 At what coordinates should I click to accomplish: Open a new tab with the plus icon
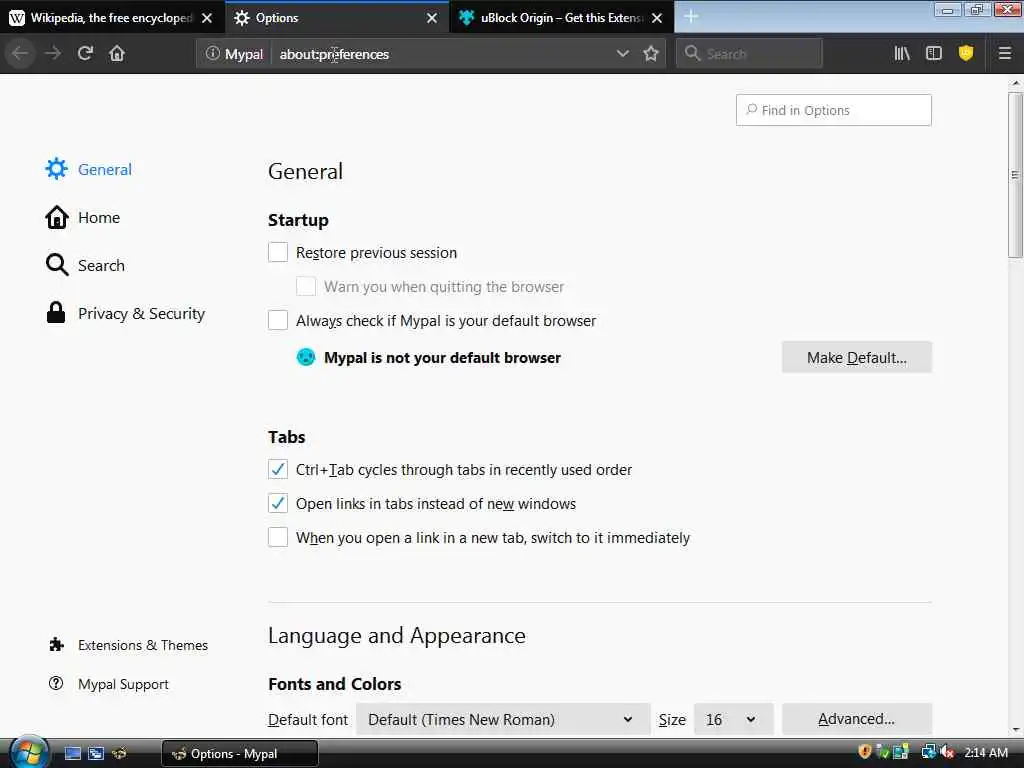pyautogui.click(x=691, y=16)
